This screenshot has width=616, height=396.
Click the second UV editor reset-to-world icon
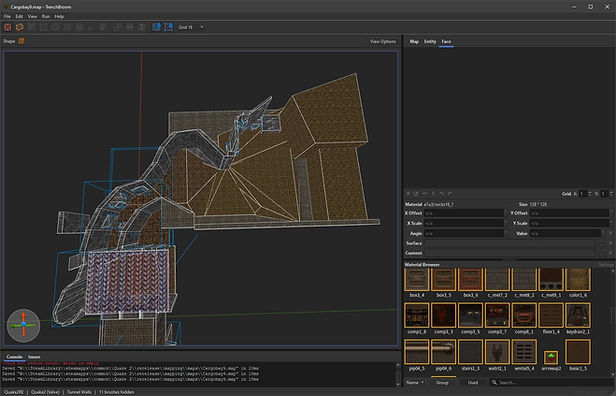coord(416,194)
